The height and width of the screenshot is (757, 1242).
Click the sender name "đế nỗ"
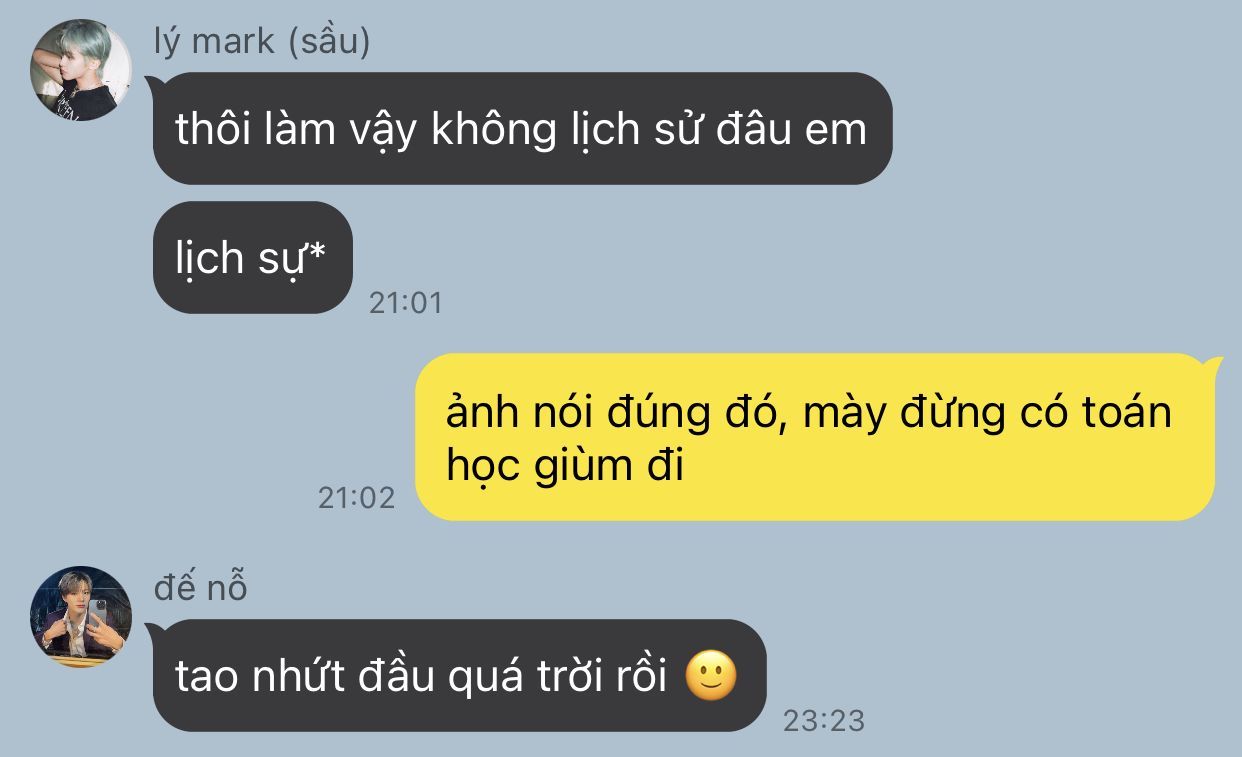click(x=200, y=588)
